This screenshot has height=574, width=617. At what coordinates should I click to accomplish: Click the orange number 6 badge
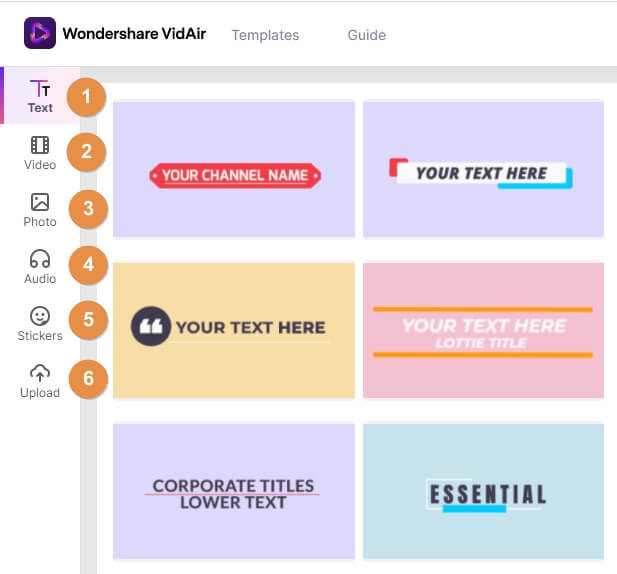click(x=88, y=378)
